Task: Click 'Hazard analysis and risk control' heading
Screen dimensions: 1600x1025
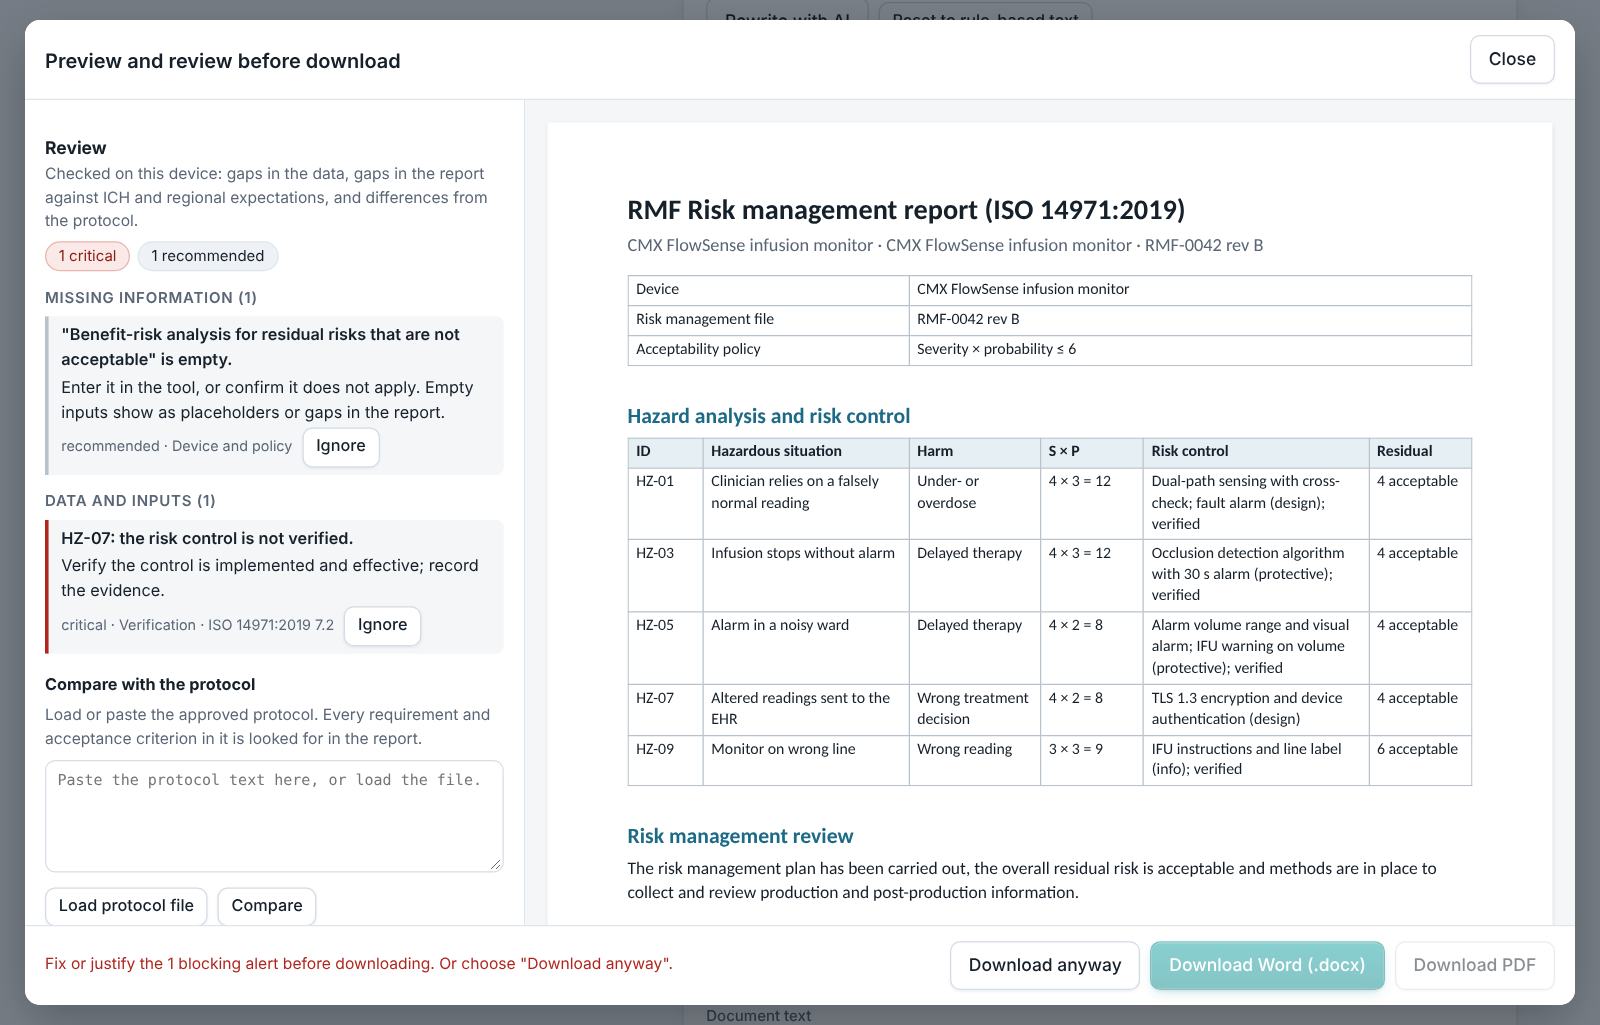Action: tap(768, 416)
